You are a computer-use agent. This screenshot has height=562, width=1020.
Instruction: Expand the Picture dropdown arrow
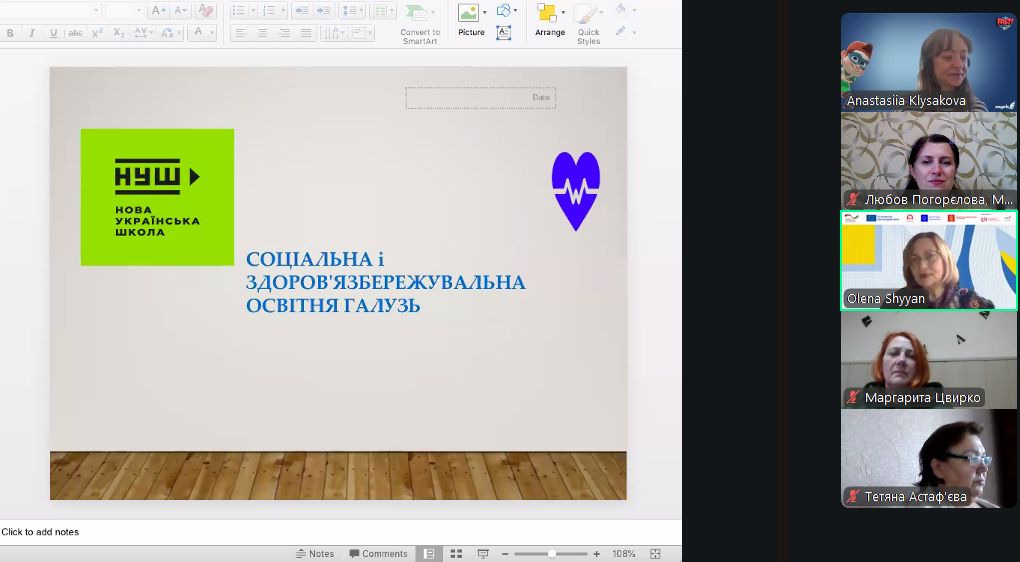[485, 13]
